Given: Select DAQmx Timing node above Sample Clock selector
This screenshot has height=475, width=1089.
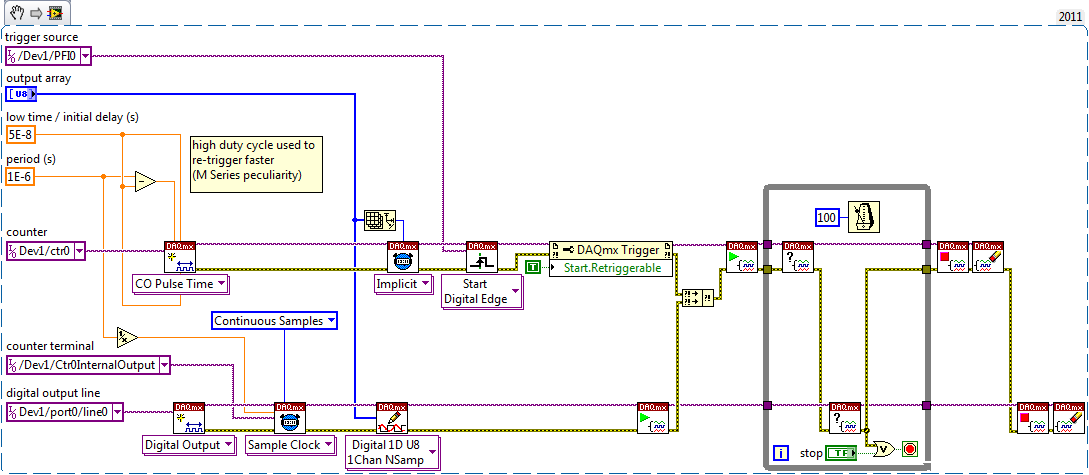Looking at the screenshot, I should tap(288, 417).
